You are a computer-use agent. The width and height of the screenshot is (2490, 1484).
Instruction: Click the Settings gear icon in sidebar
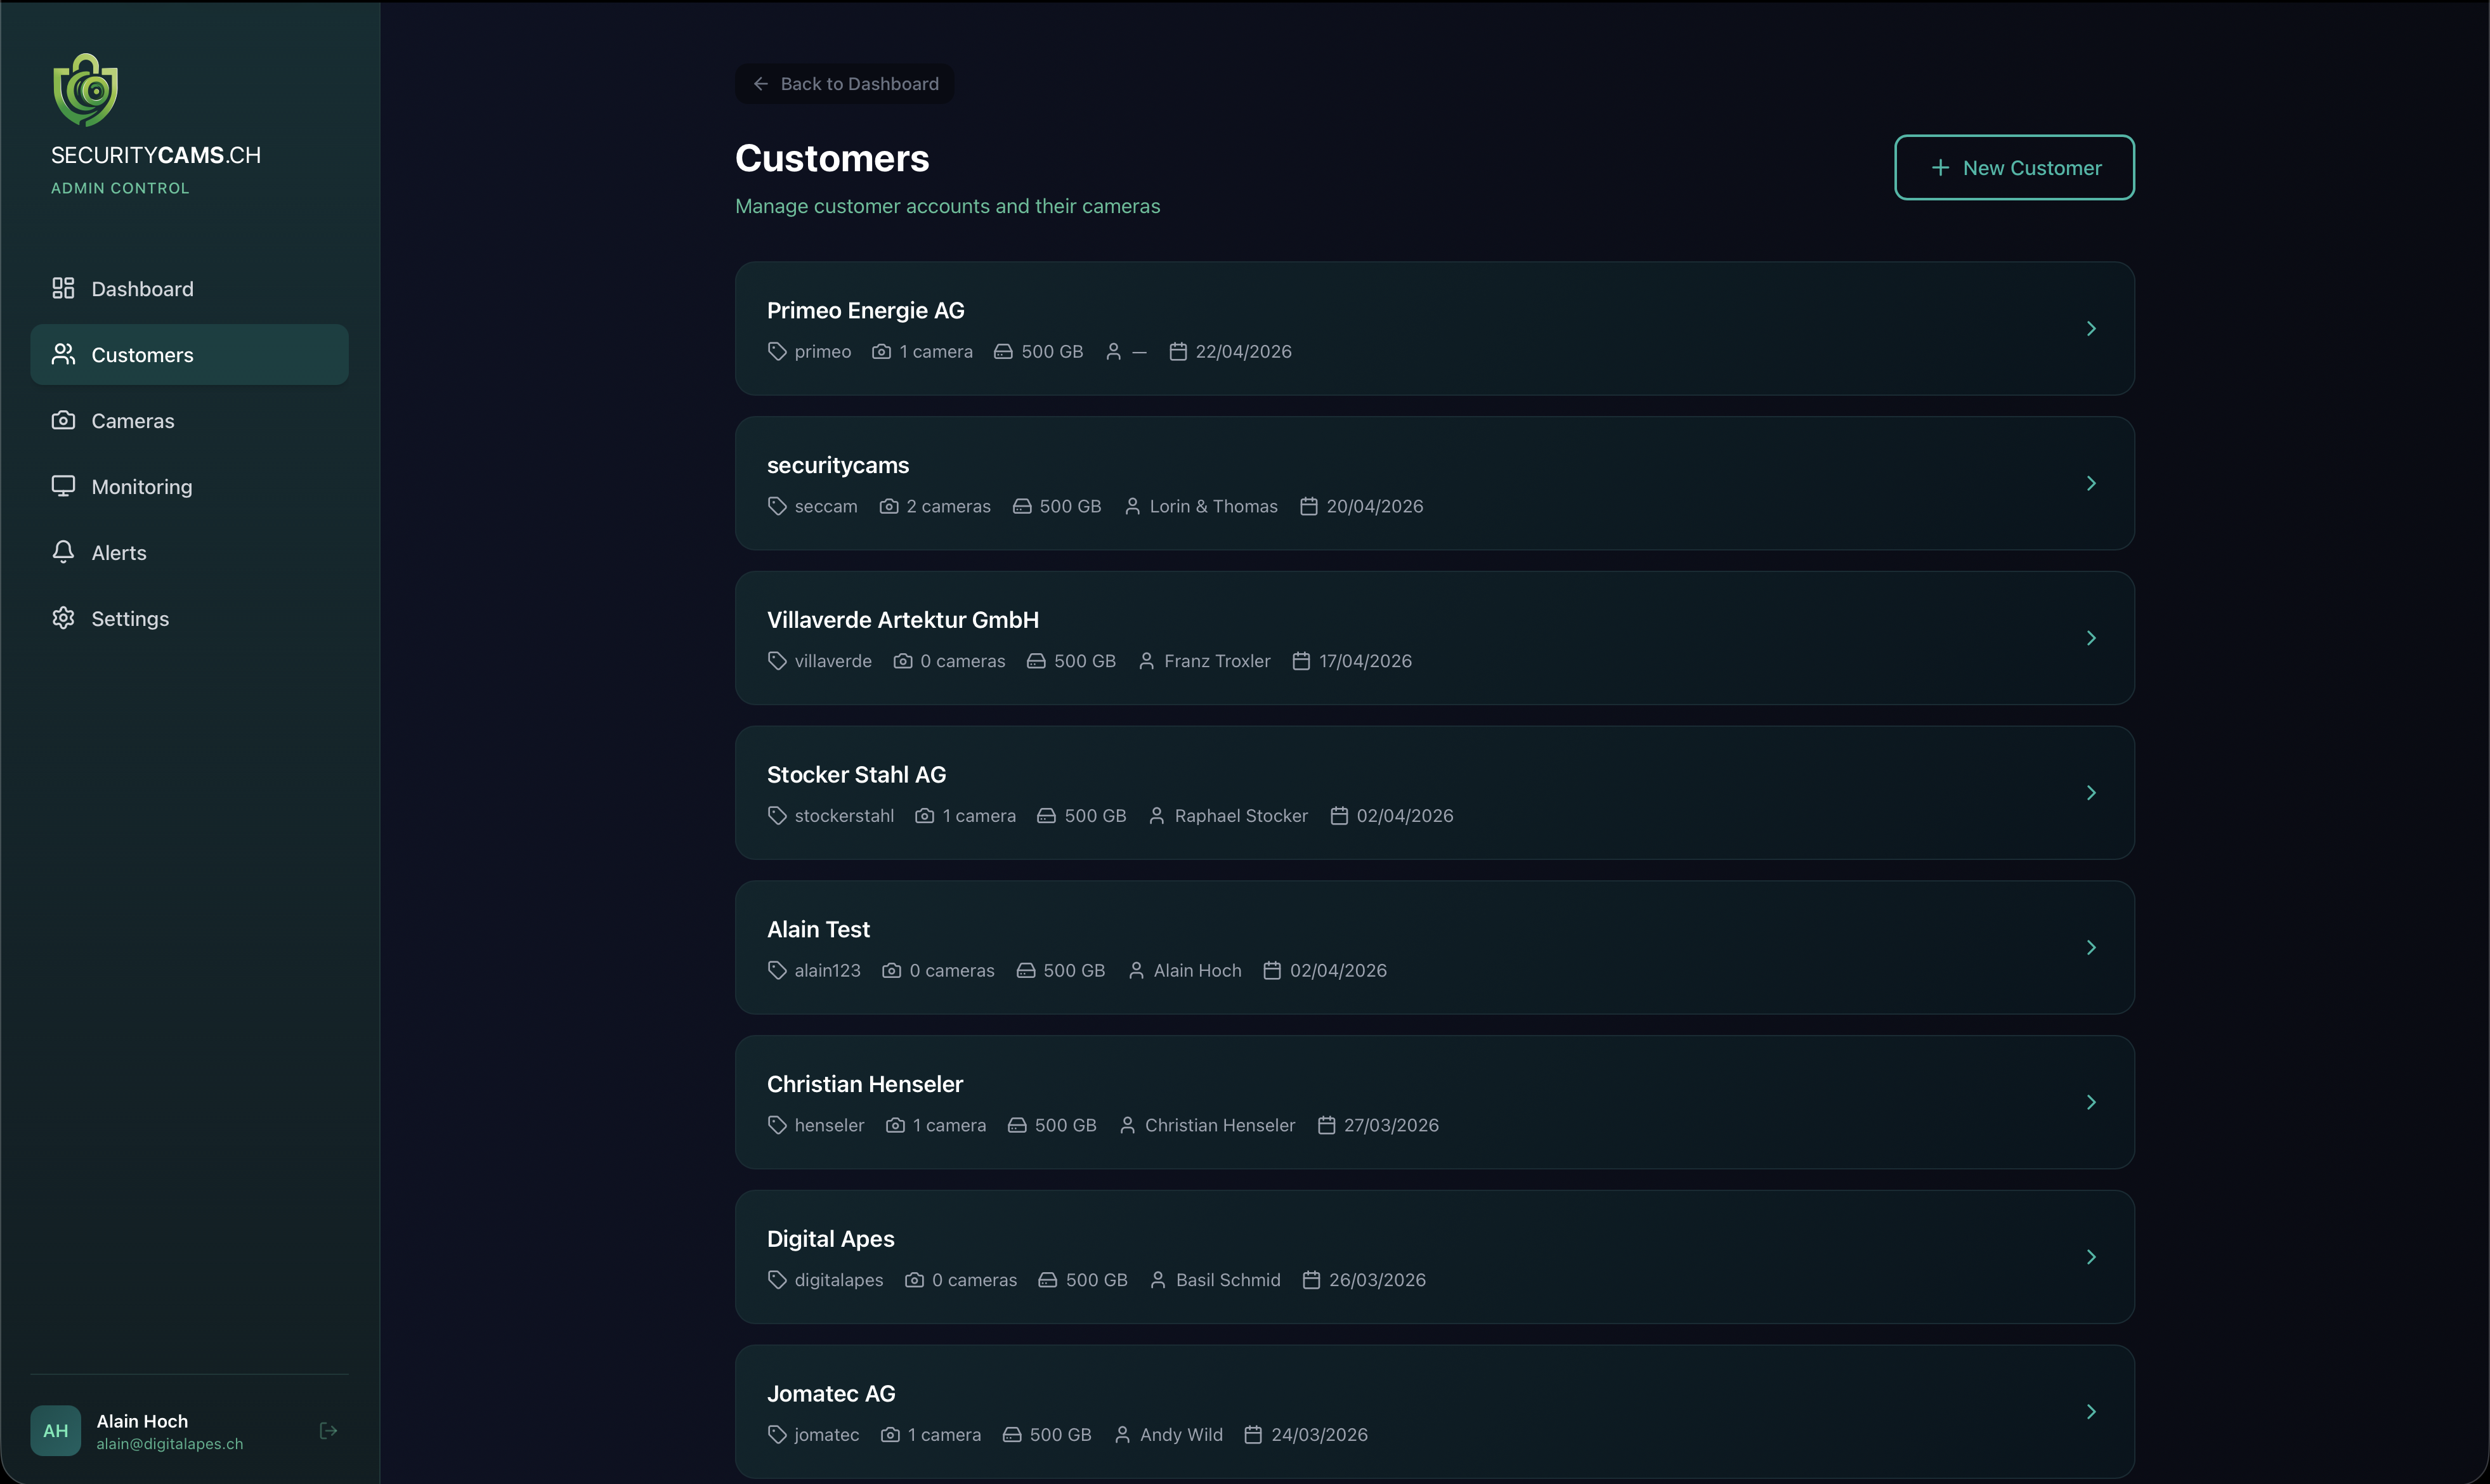[x=63, y=618]
